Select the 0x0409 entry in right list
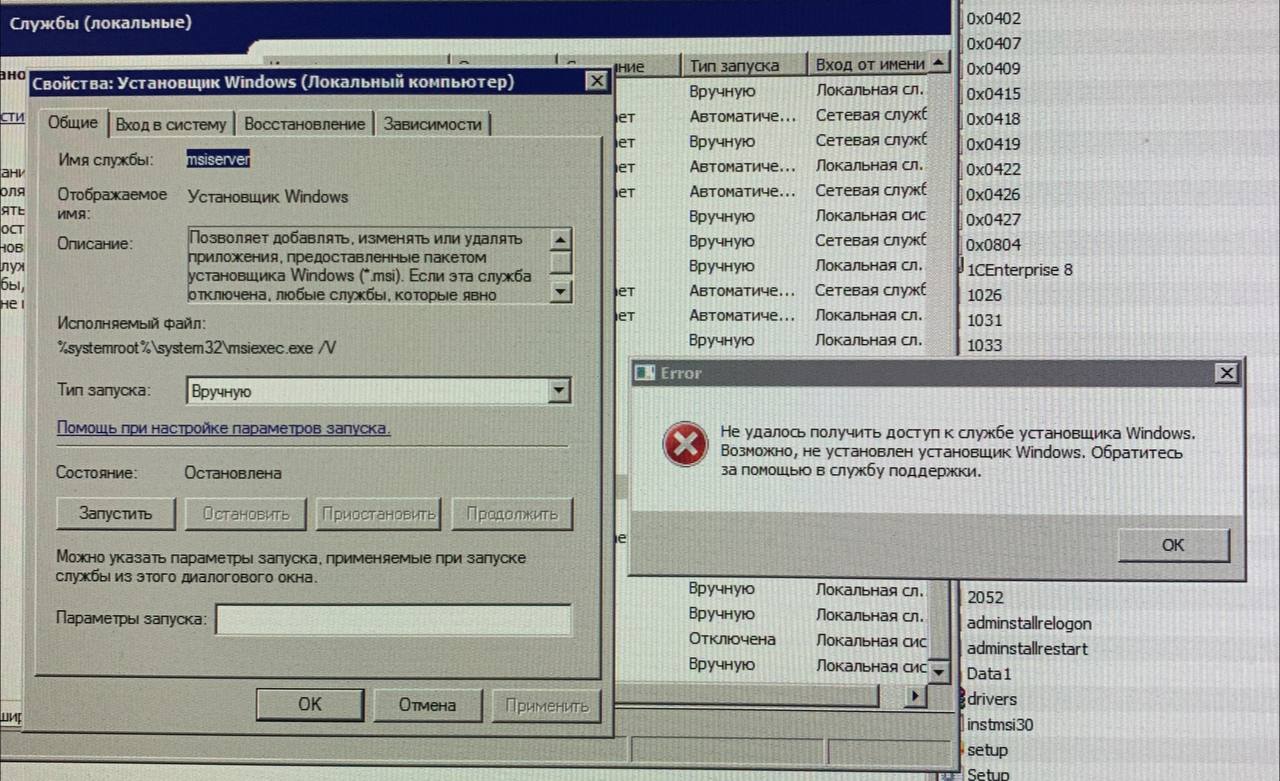Image resolution: width=1280 pixels, height=781 pixels. (993, 69)
